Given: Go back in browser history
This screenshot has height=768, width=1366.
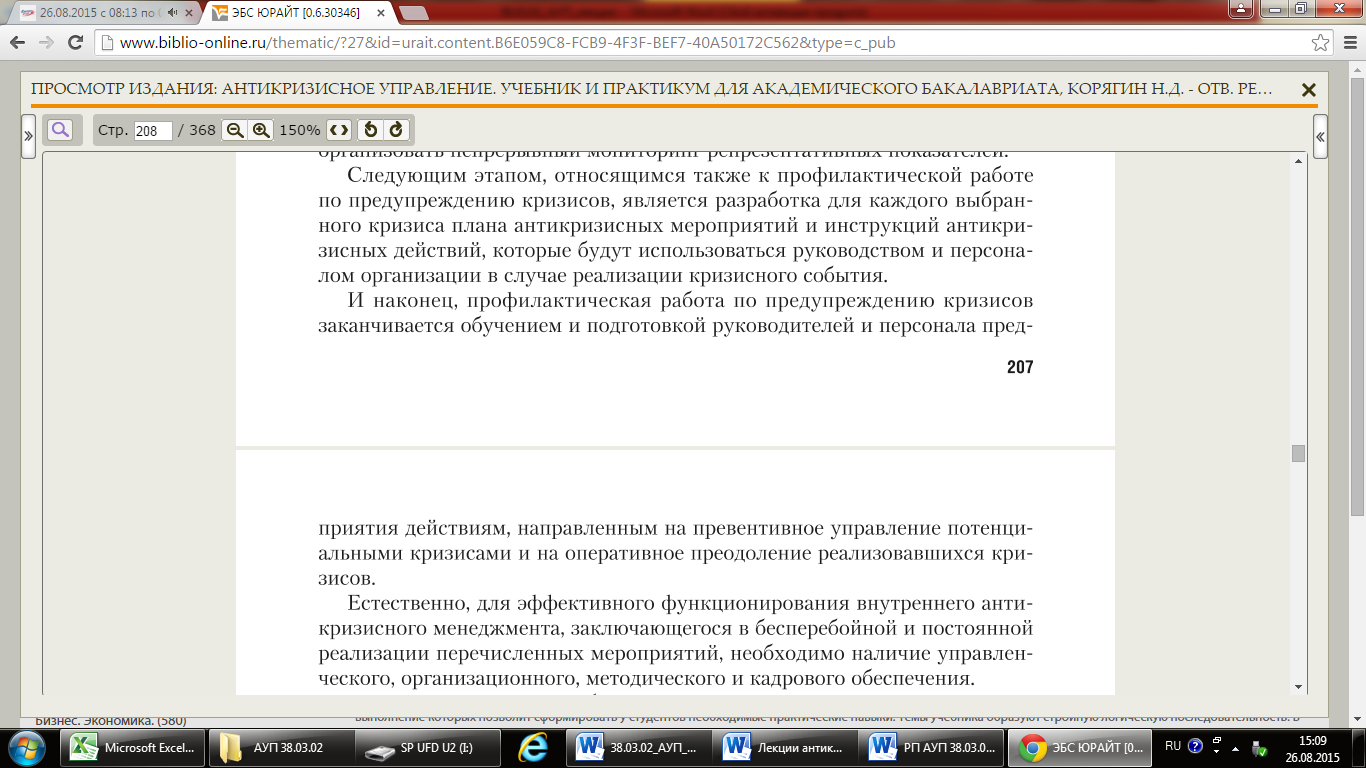Looking at the screenshot, I should 17,43.
